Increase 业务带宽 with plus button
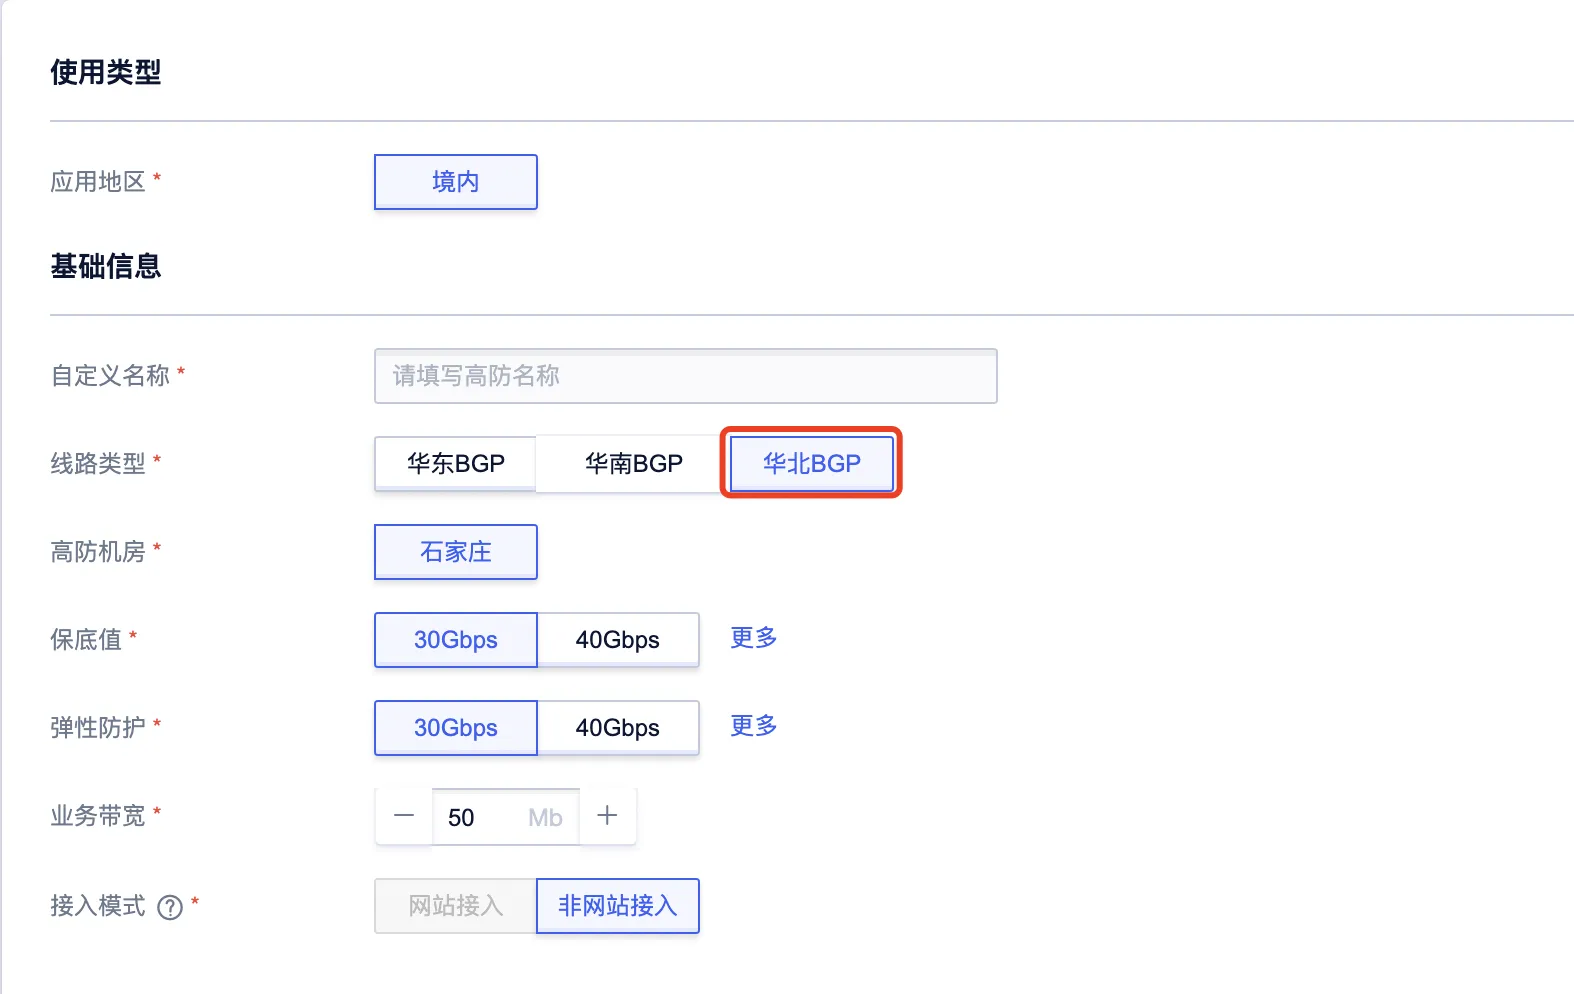 click(607, 816)
